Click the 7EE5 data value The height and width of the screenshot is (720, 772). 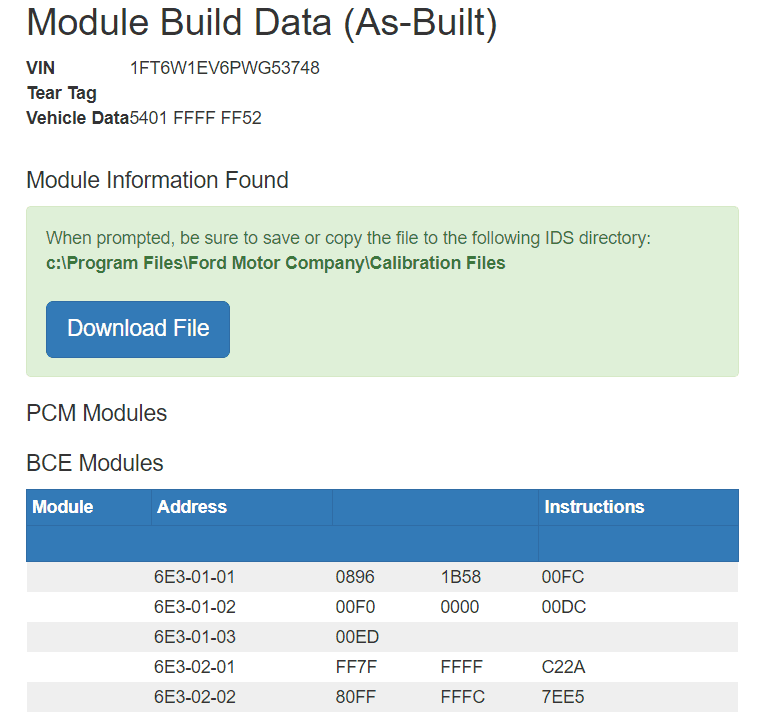[x=563, y=697]
